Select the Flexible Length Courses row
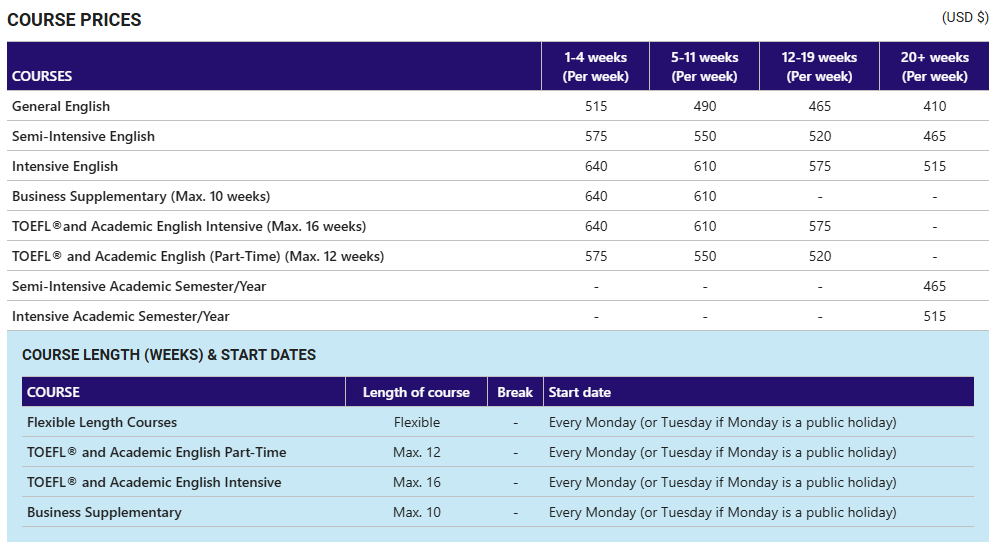Image resolution: width=995 pixels, height=544 pixels. point(498,422)
